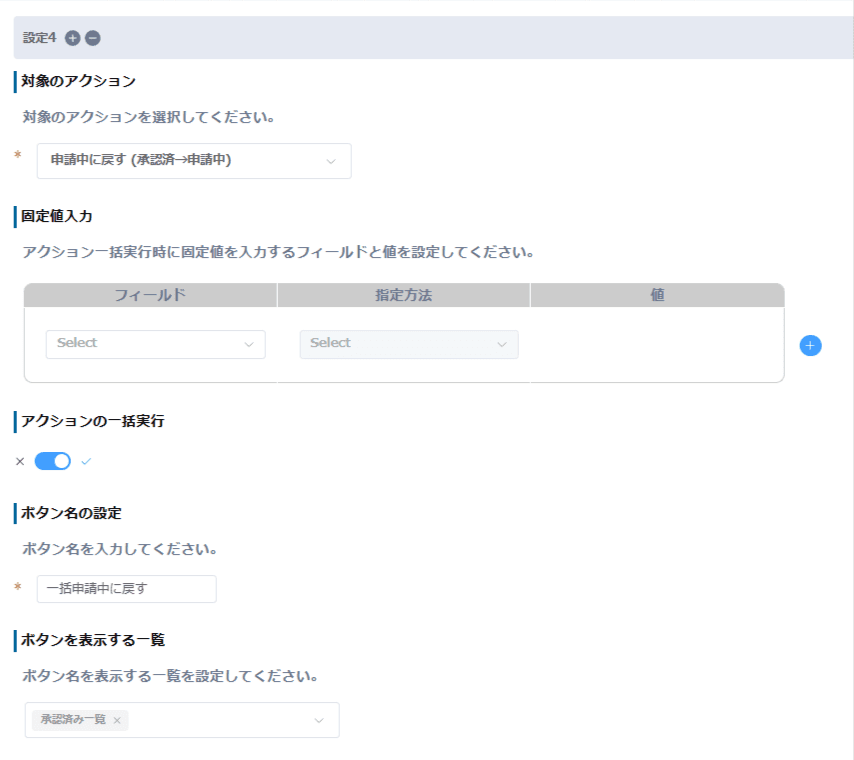Click the ボタン名 input containing 一括申請中に戻す
Viewport: 854px width, 760px height.
(126, 589)
